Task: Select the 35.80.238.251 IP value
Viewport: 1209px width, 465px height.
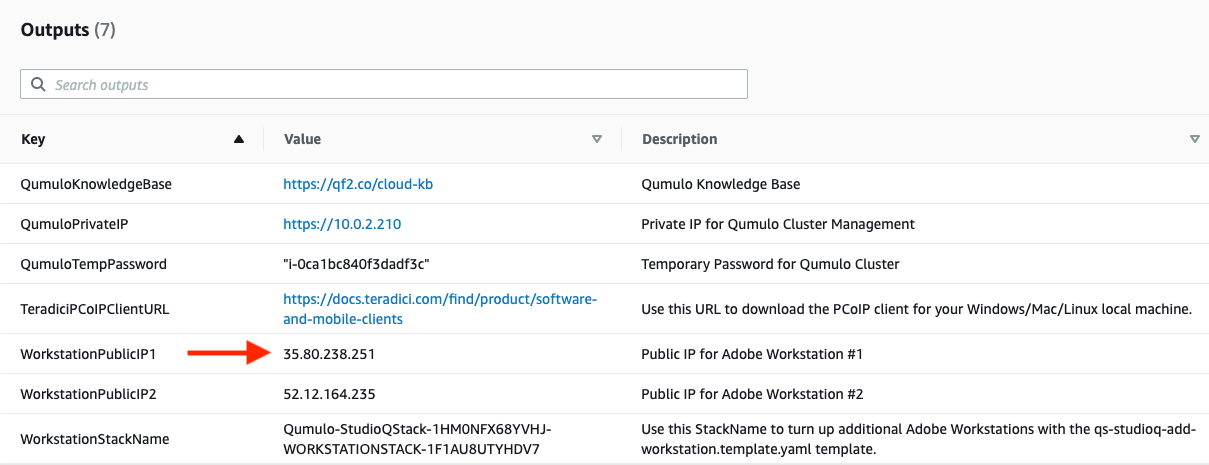Action: point(329,354)
